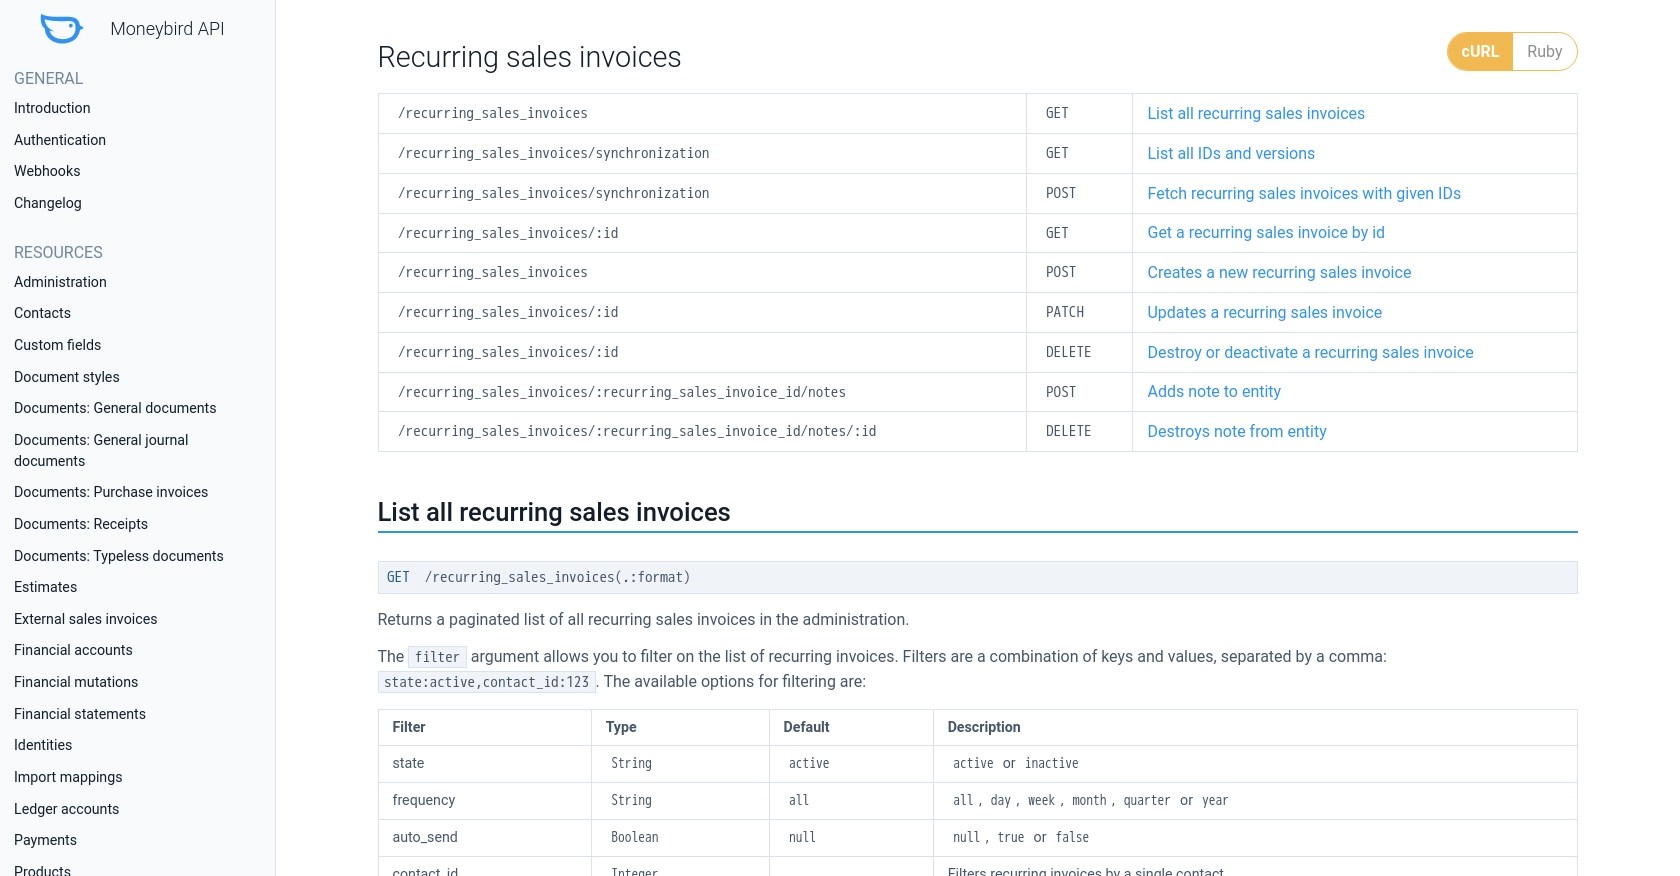Switch code examples to cURL
Screen dimensions: 1680x876
[x=1480, y=52]
